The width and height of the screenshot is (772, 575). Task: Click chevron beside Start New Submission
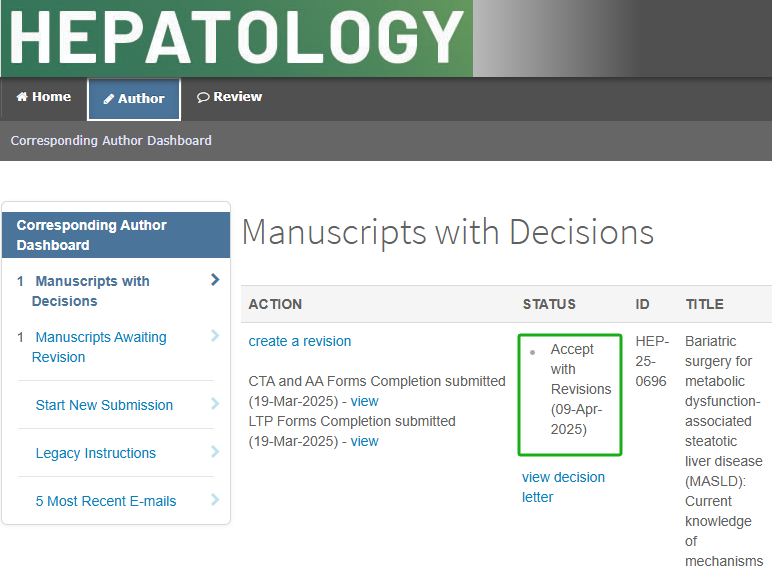tap(215, 404)
